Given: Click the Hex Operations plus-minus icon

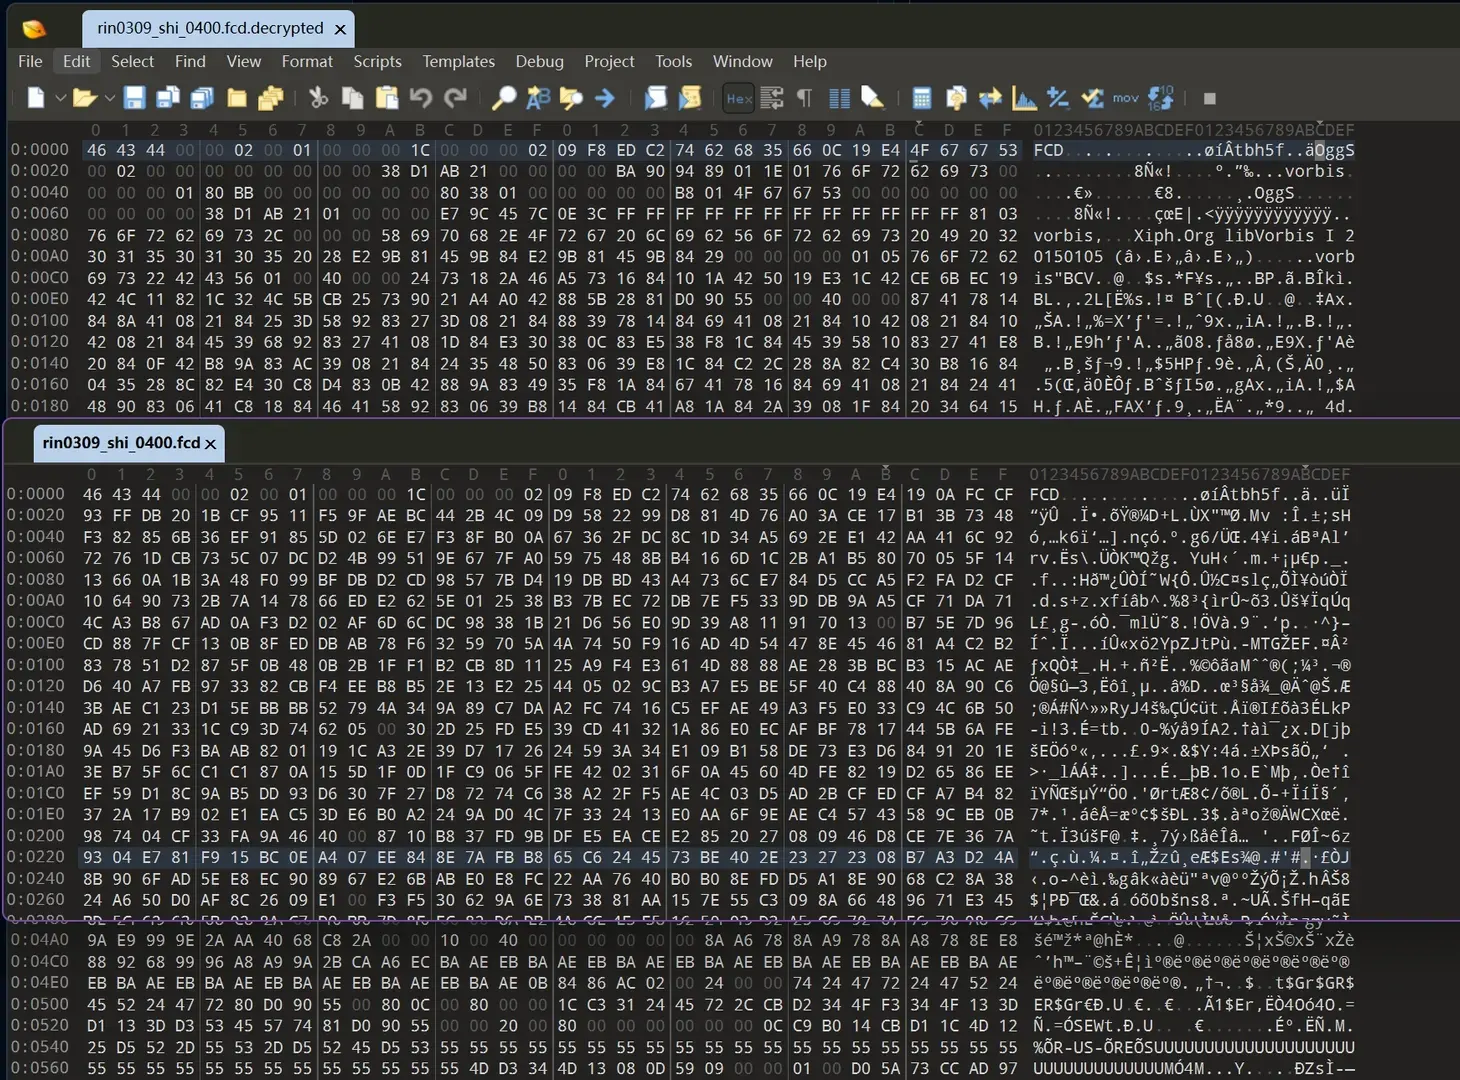Looking at the screenshot, I should 1058,98.
